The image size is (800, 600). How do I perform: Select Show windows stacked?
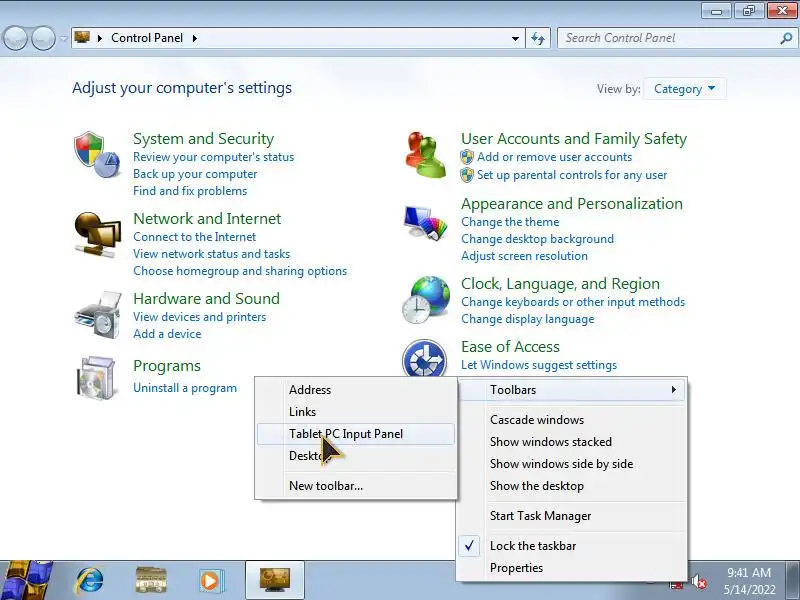click(x=570, y=442)
